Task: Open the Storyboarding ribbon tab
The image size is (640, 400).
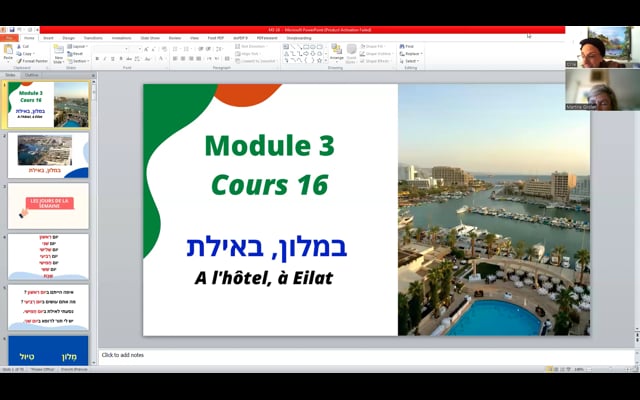Action: (299, 38)
